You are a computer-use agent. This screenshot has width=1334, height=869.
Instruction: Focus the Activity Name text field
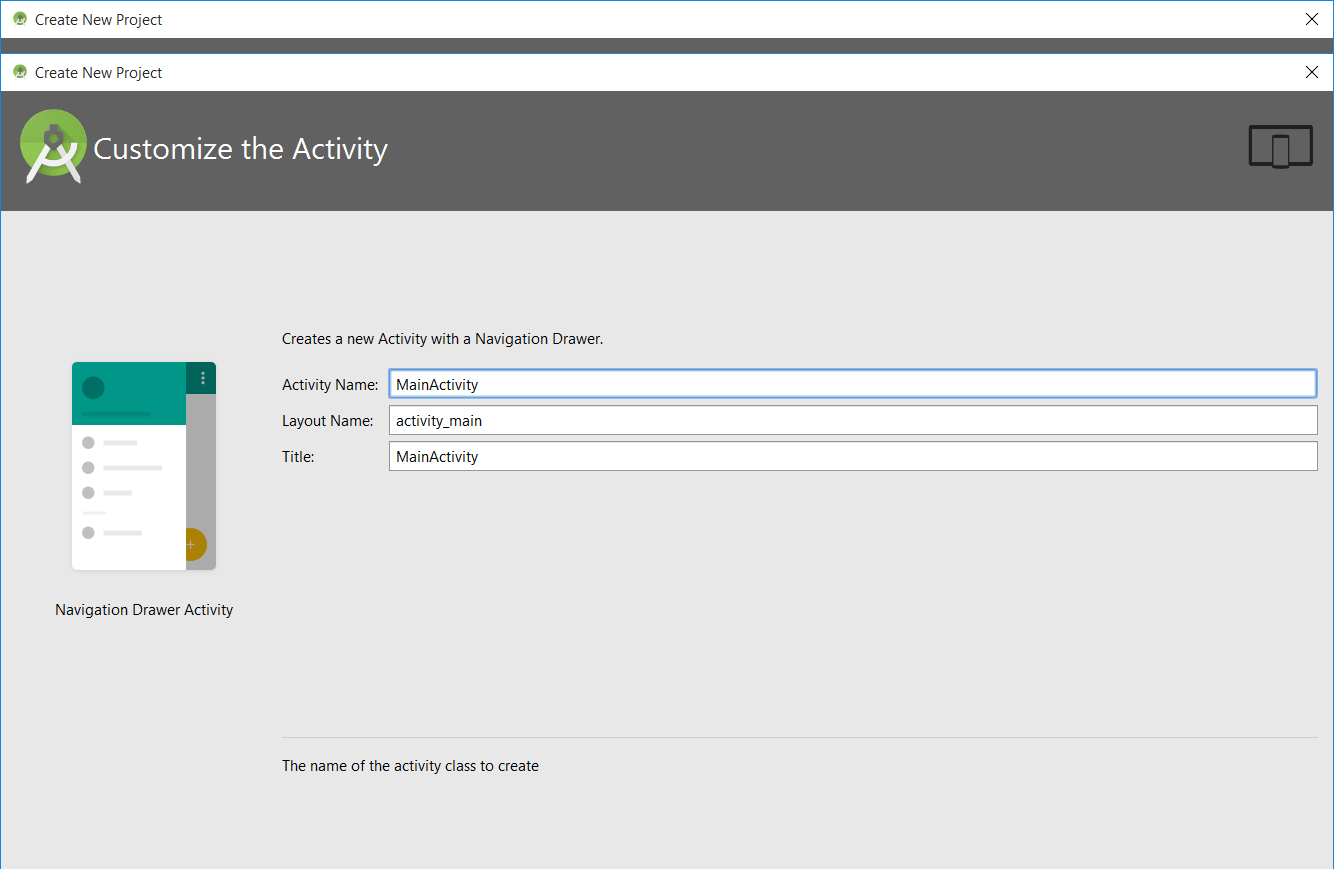[852, 384]
